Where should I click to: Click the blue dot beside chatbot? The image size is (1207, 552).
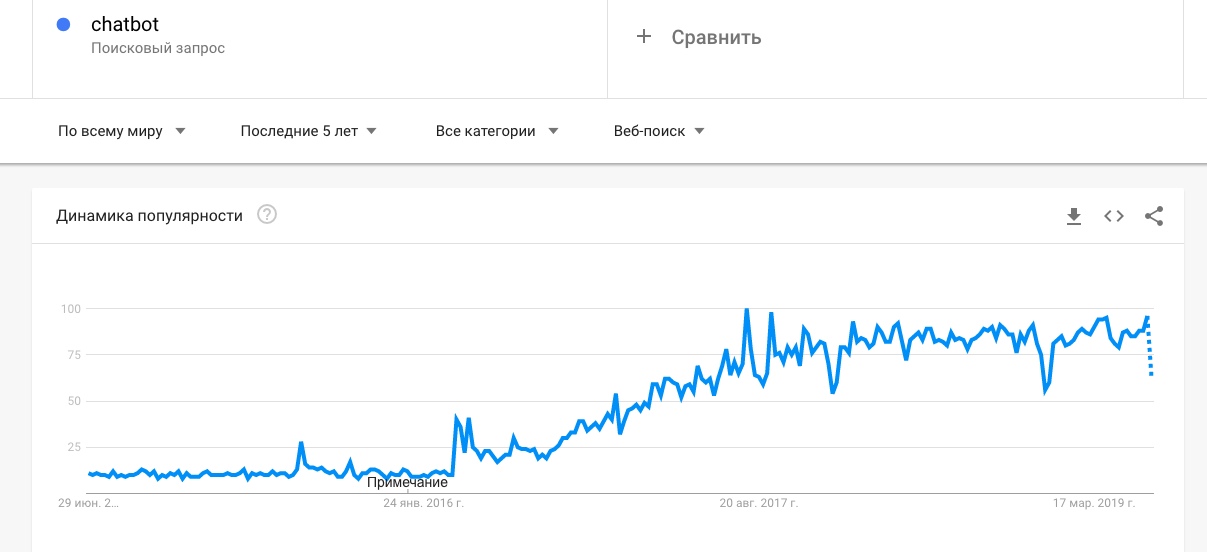coord(64,25)
